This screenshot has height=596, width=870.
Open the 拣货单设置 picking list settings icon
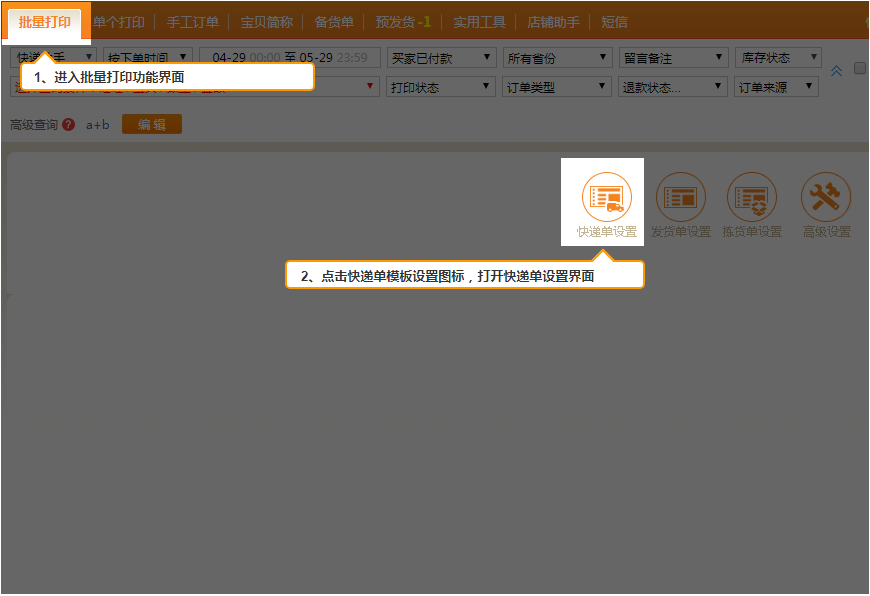coord(752,199)
